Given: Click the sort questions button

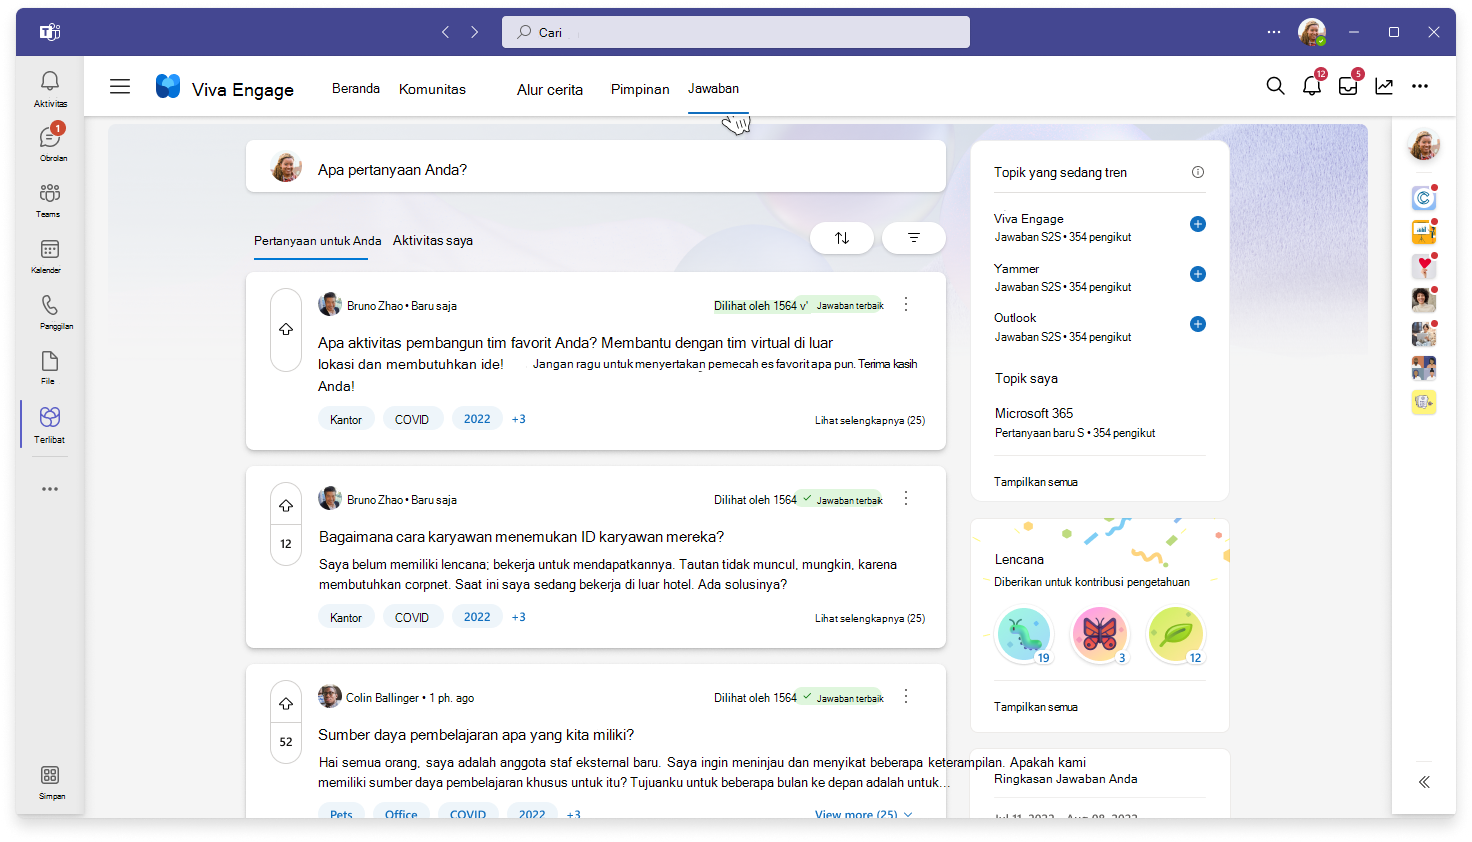Looking at the screenshot, I should pyautogui.click(x=842, y=238).
